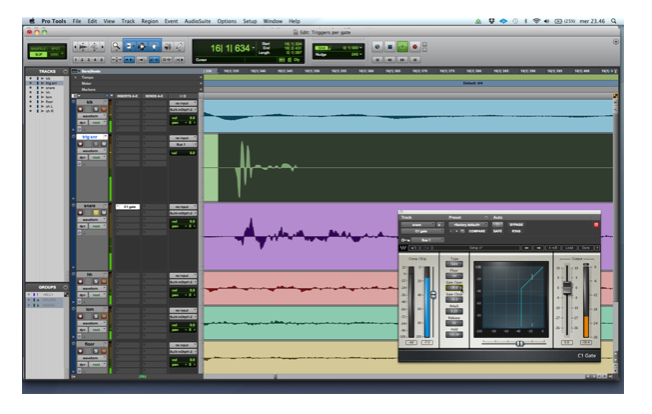Click the Load button in Waves toolbar
Image resolution: width=652 pixels, height=414 pixels.
[569, 248]
